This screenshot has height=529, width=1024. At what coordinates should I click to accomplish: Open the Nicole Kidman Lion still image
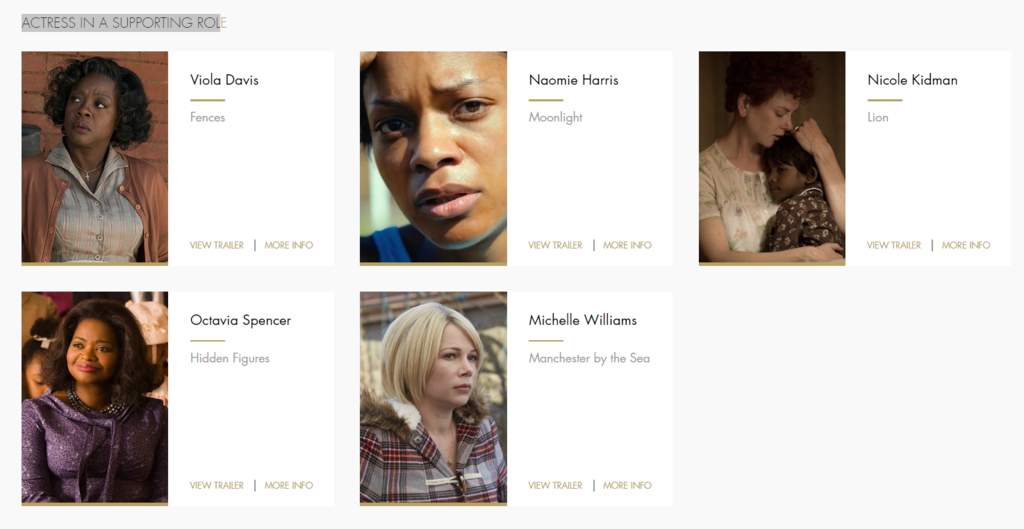coord(772,157)
